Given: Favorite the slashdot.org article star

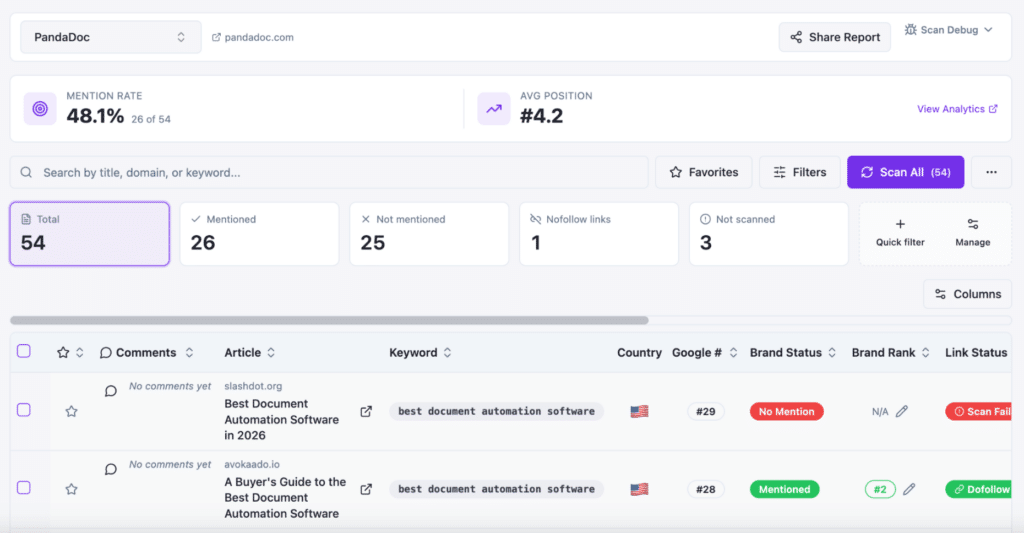Looking at the screenshot, I should coord(71,412).
